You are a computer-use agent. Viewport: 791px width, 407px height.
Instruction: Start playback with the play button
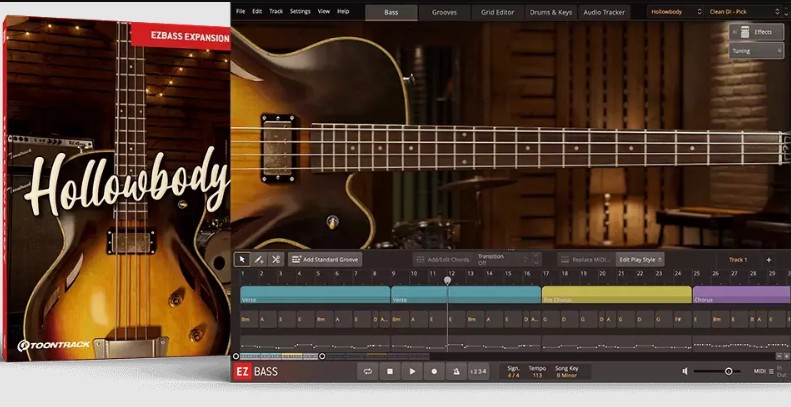tap(412, 372)
